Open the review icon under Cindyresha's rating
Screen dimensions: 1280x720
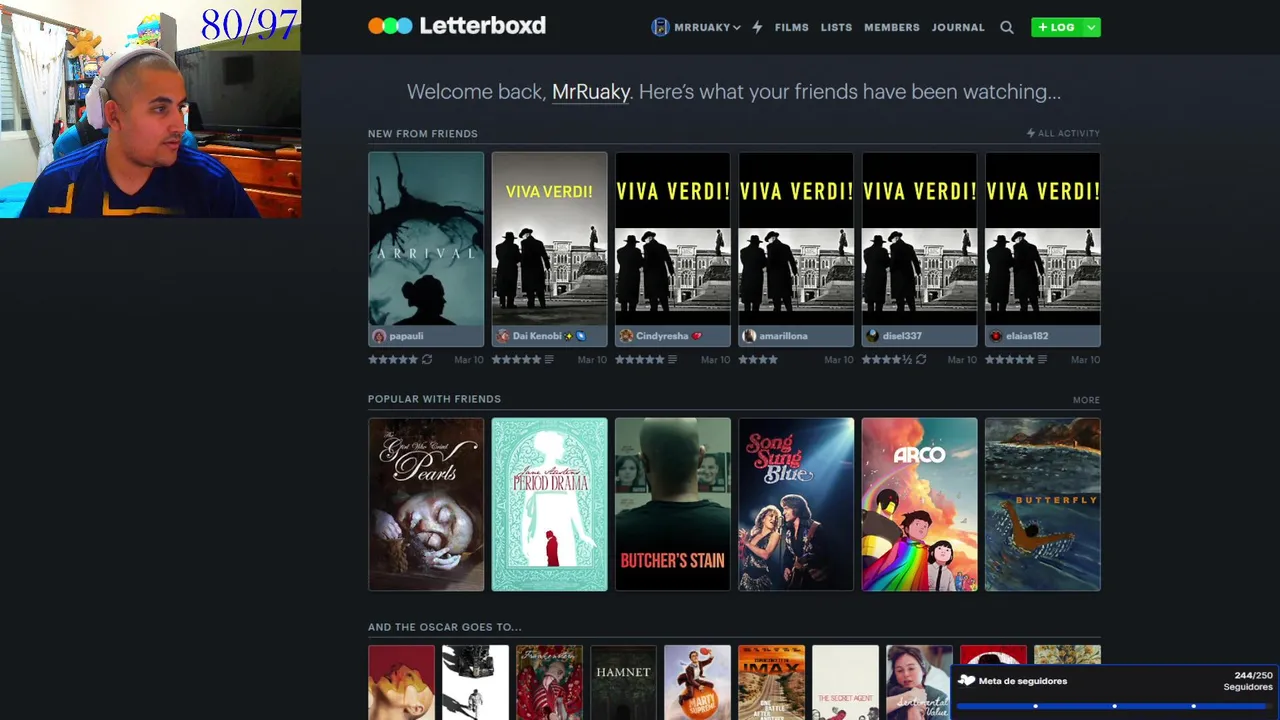coord(672,359)
